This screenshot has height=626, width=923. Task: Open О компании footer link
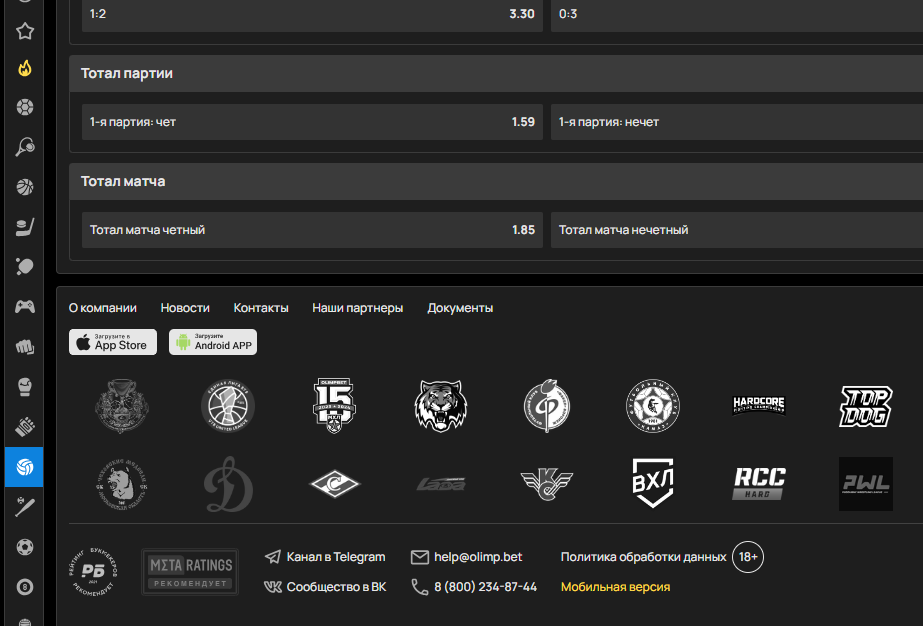[x=102, y=308]
